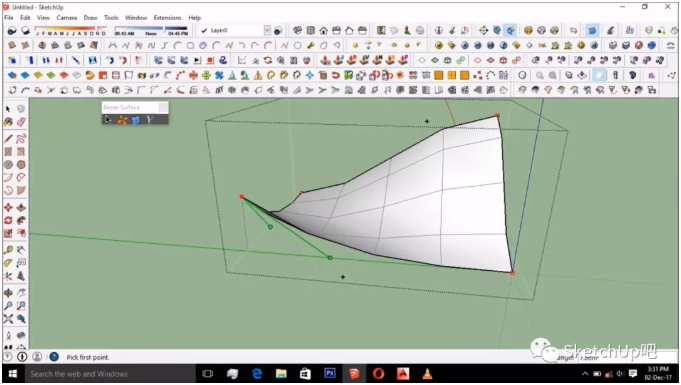Click the Tape Measure tool
This screenshot has width=681, height=385.
pos(8,249)
